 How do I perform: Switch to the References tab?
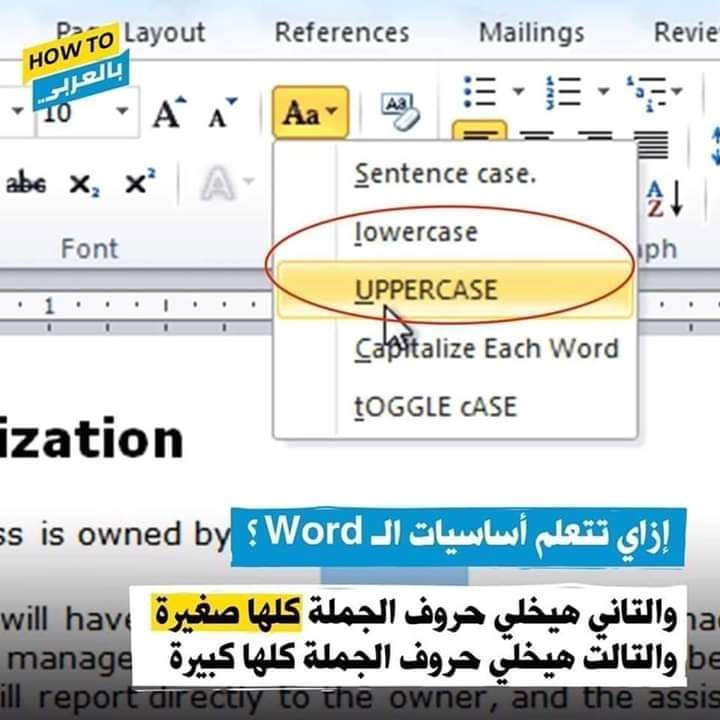click(x=342, y=32)
